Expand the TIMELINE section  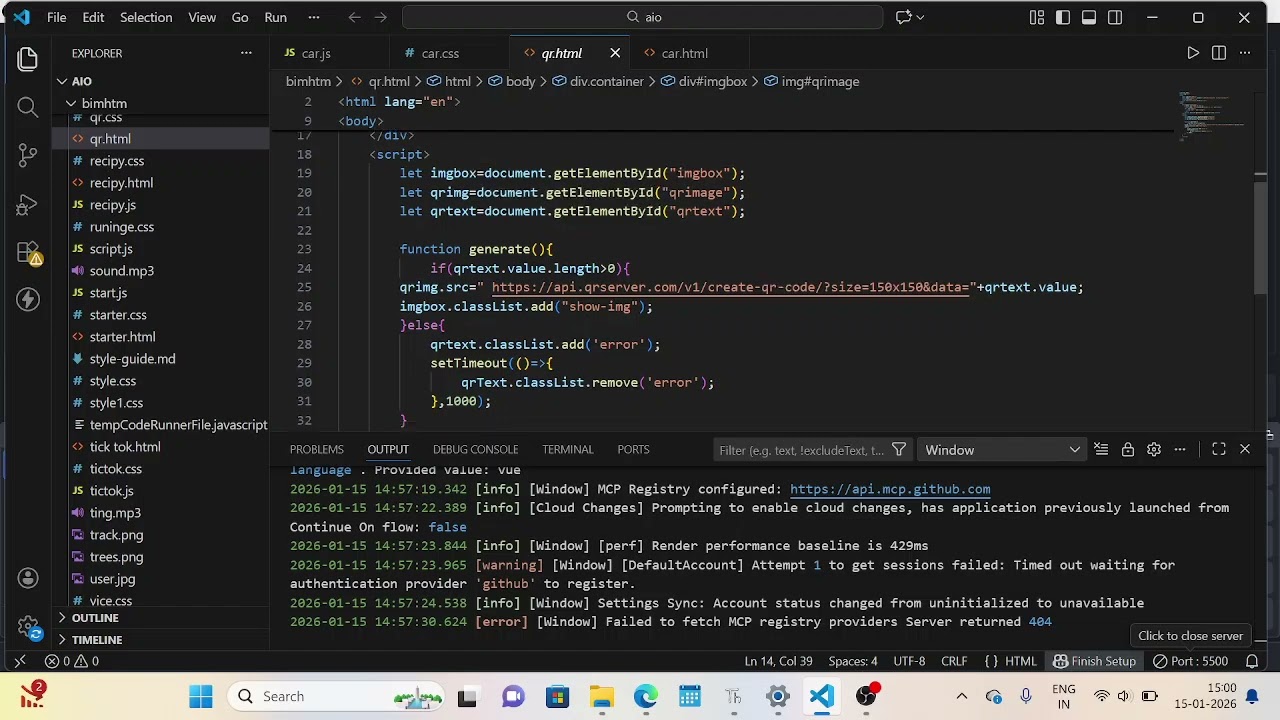click(160, 640)
